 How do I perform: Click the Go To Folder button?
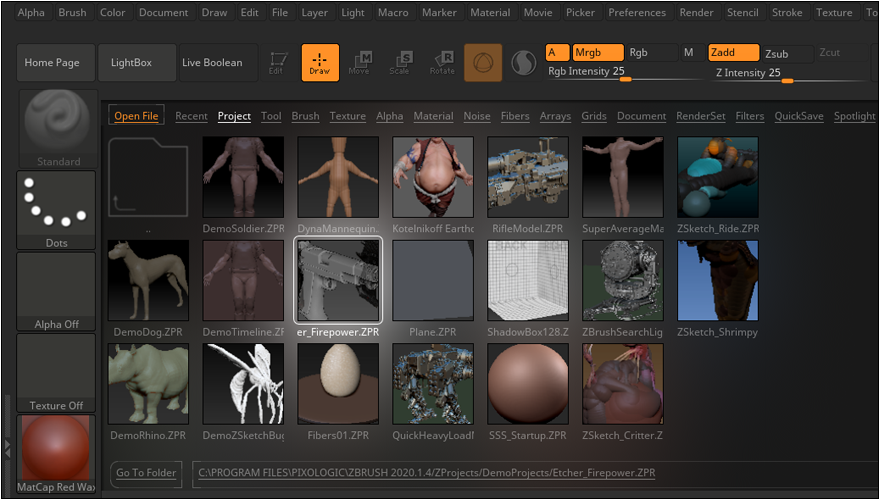click(146, 473)
